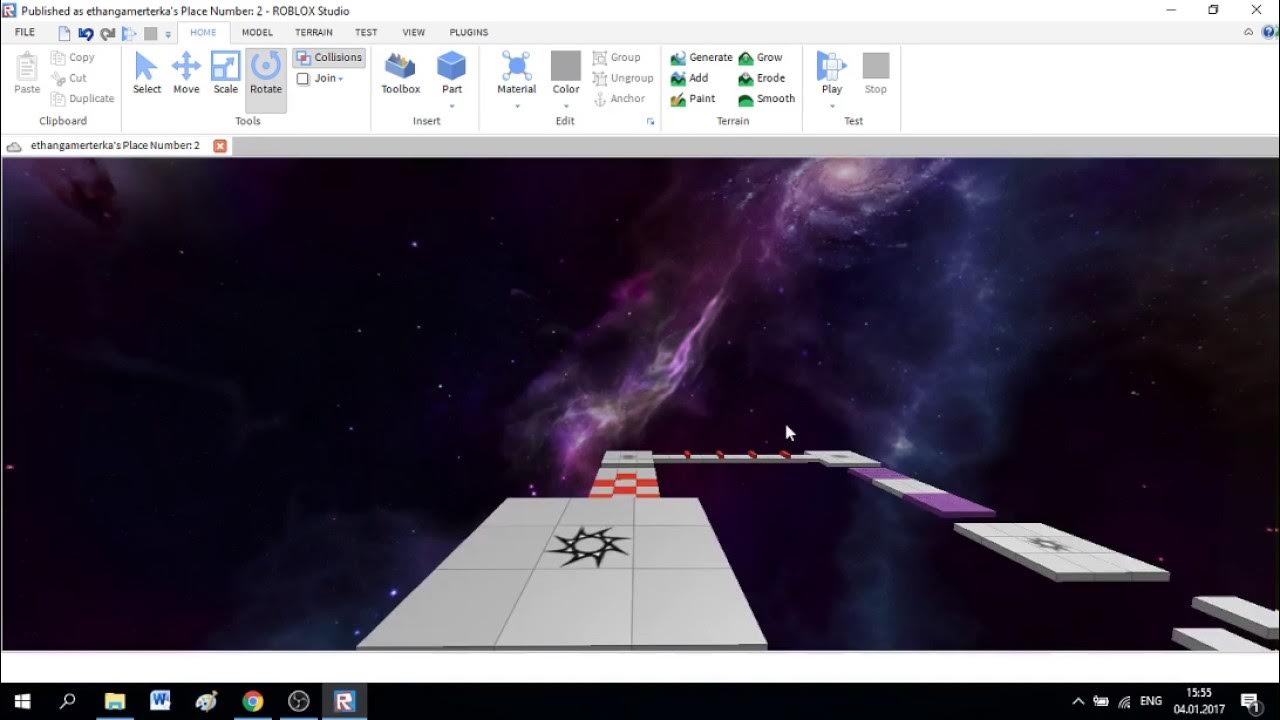Click quick access Play icon
1280x720 pixels.
[129, 33]
